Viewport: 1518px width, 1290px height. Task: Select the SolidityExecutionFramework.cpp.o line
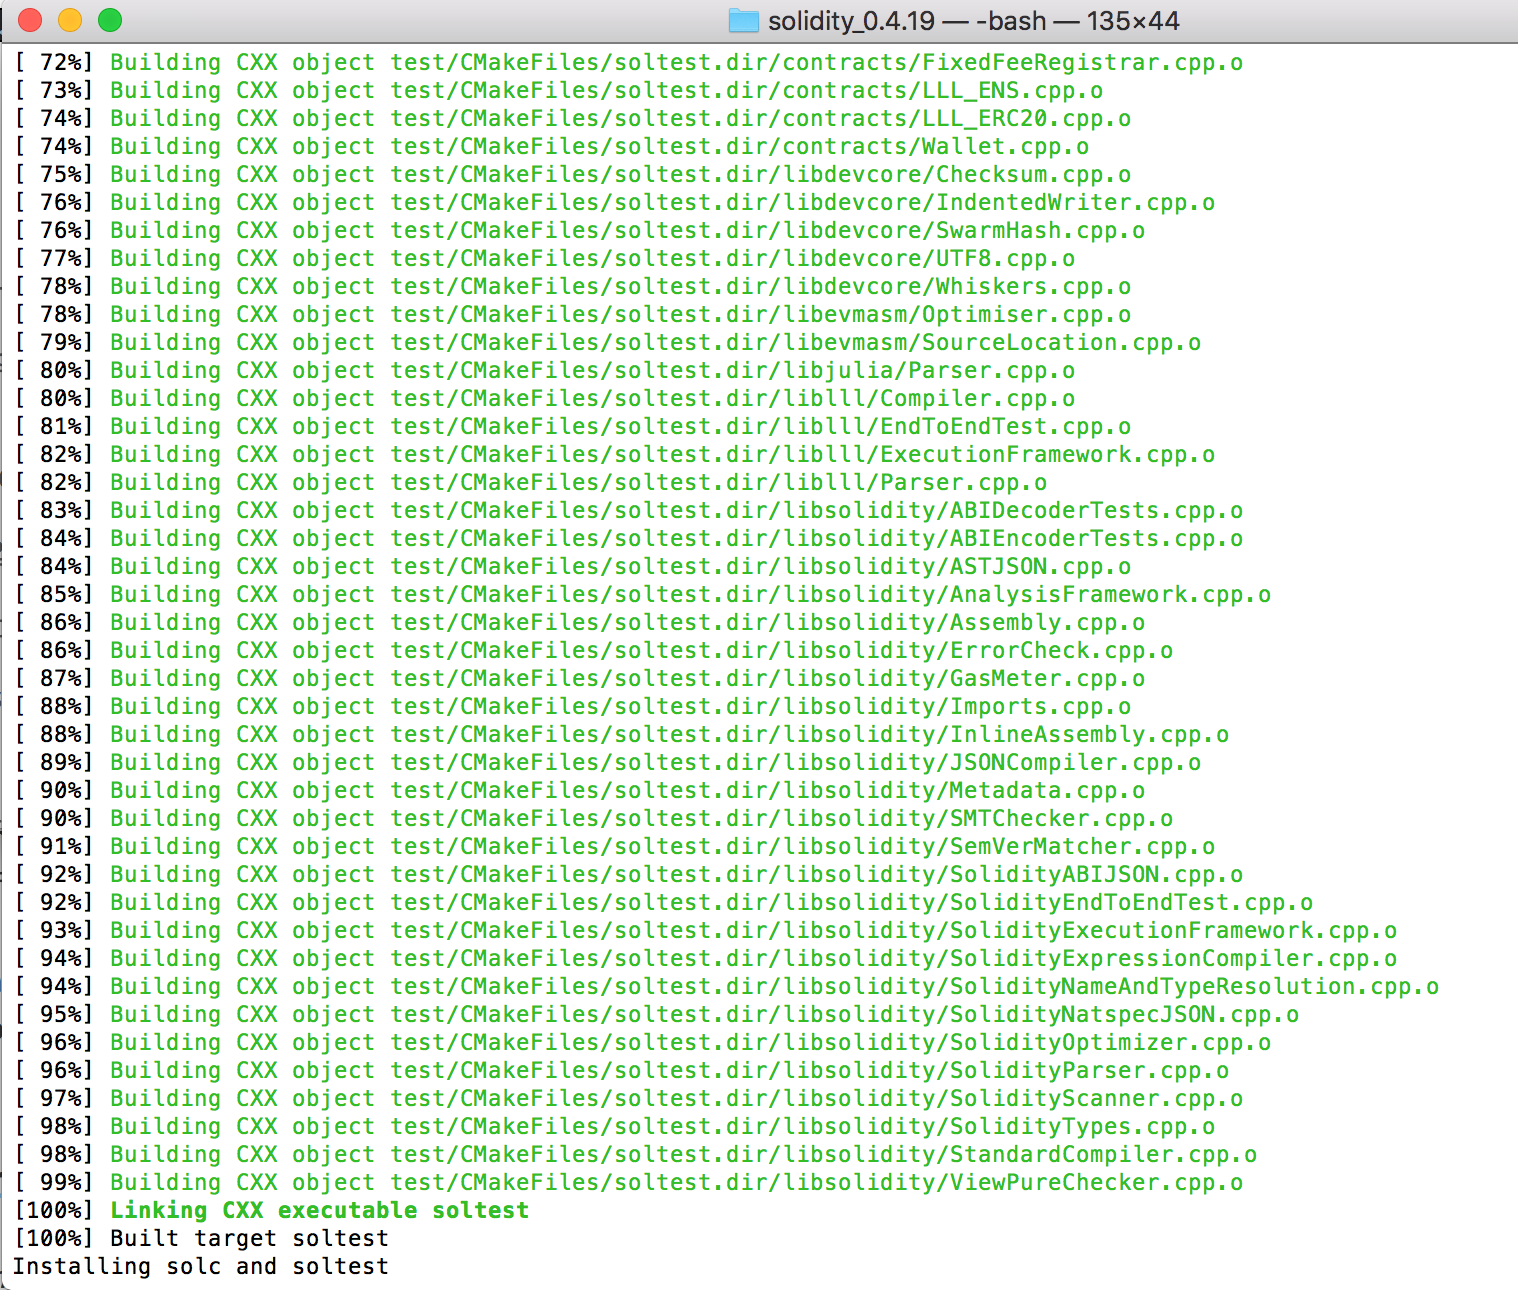click(705, 930)
